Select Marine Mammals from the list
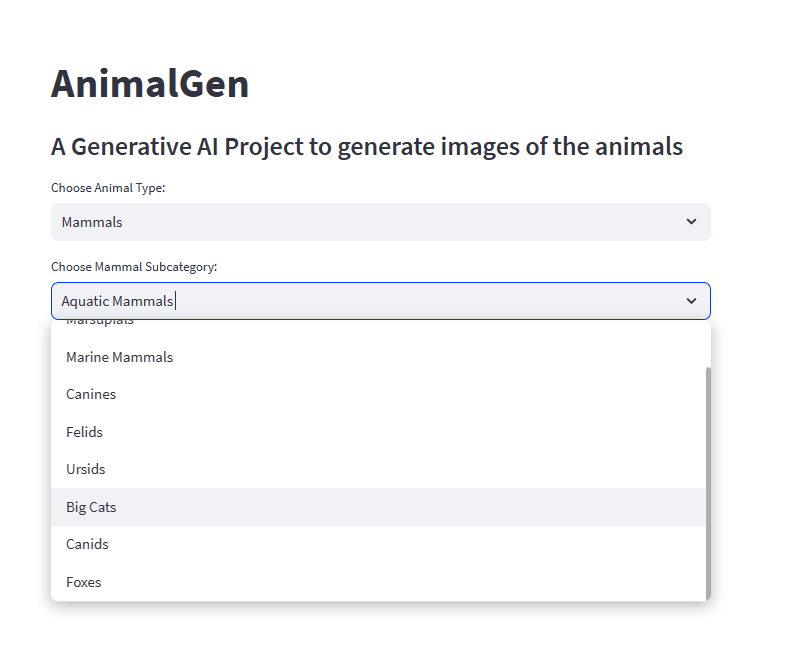Image resolution: width=811 pixels, height=667 pixels. pyautogui.click(x=119, y=357)
